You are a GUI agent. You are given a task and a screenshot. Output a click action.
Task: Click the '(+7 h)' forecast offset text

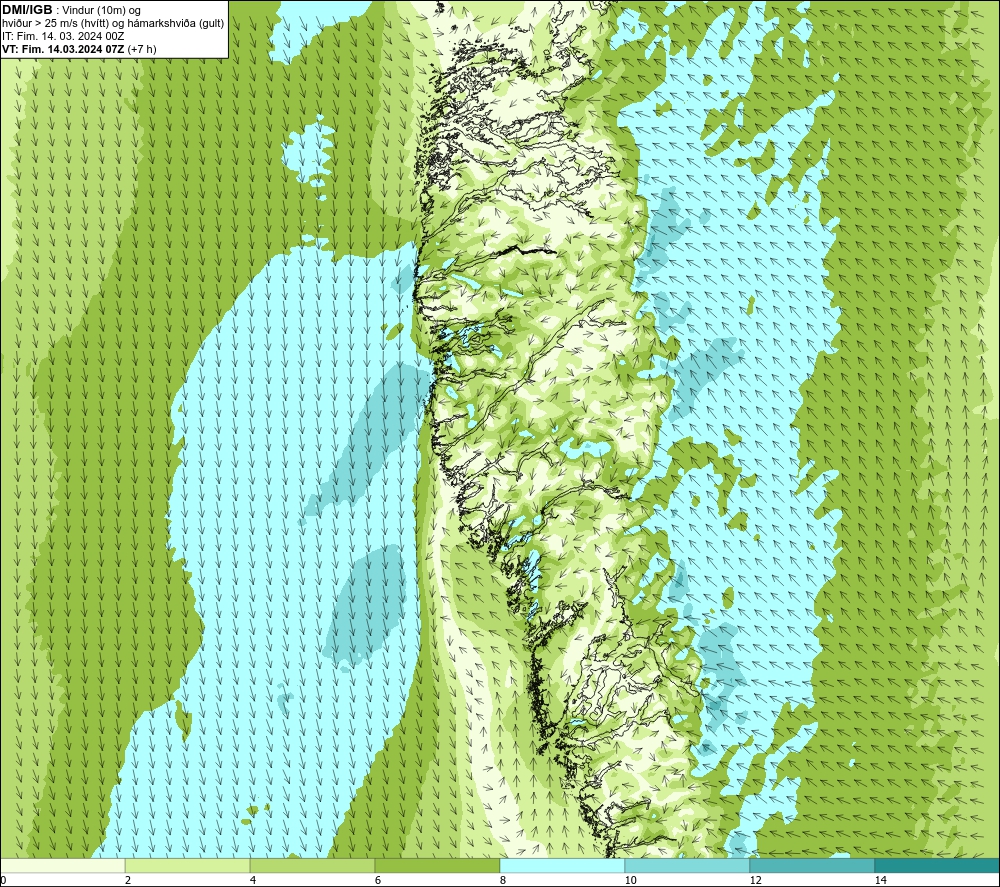(x=142, y=49)
